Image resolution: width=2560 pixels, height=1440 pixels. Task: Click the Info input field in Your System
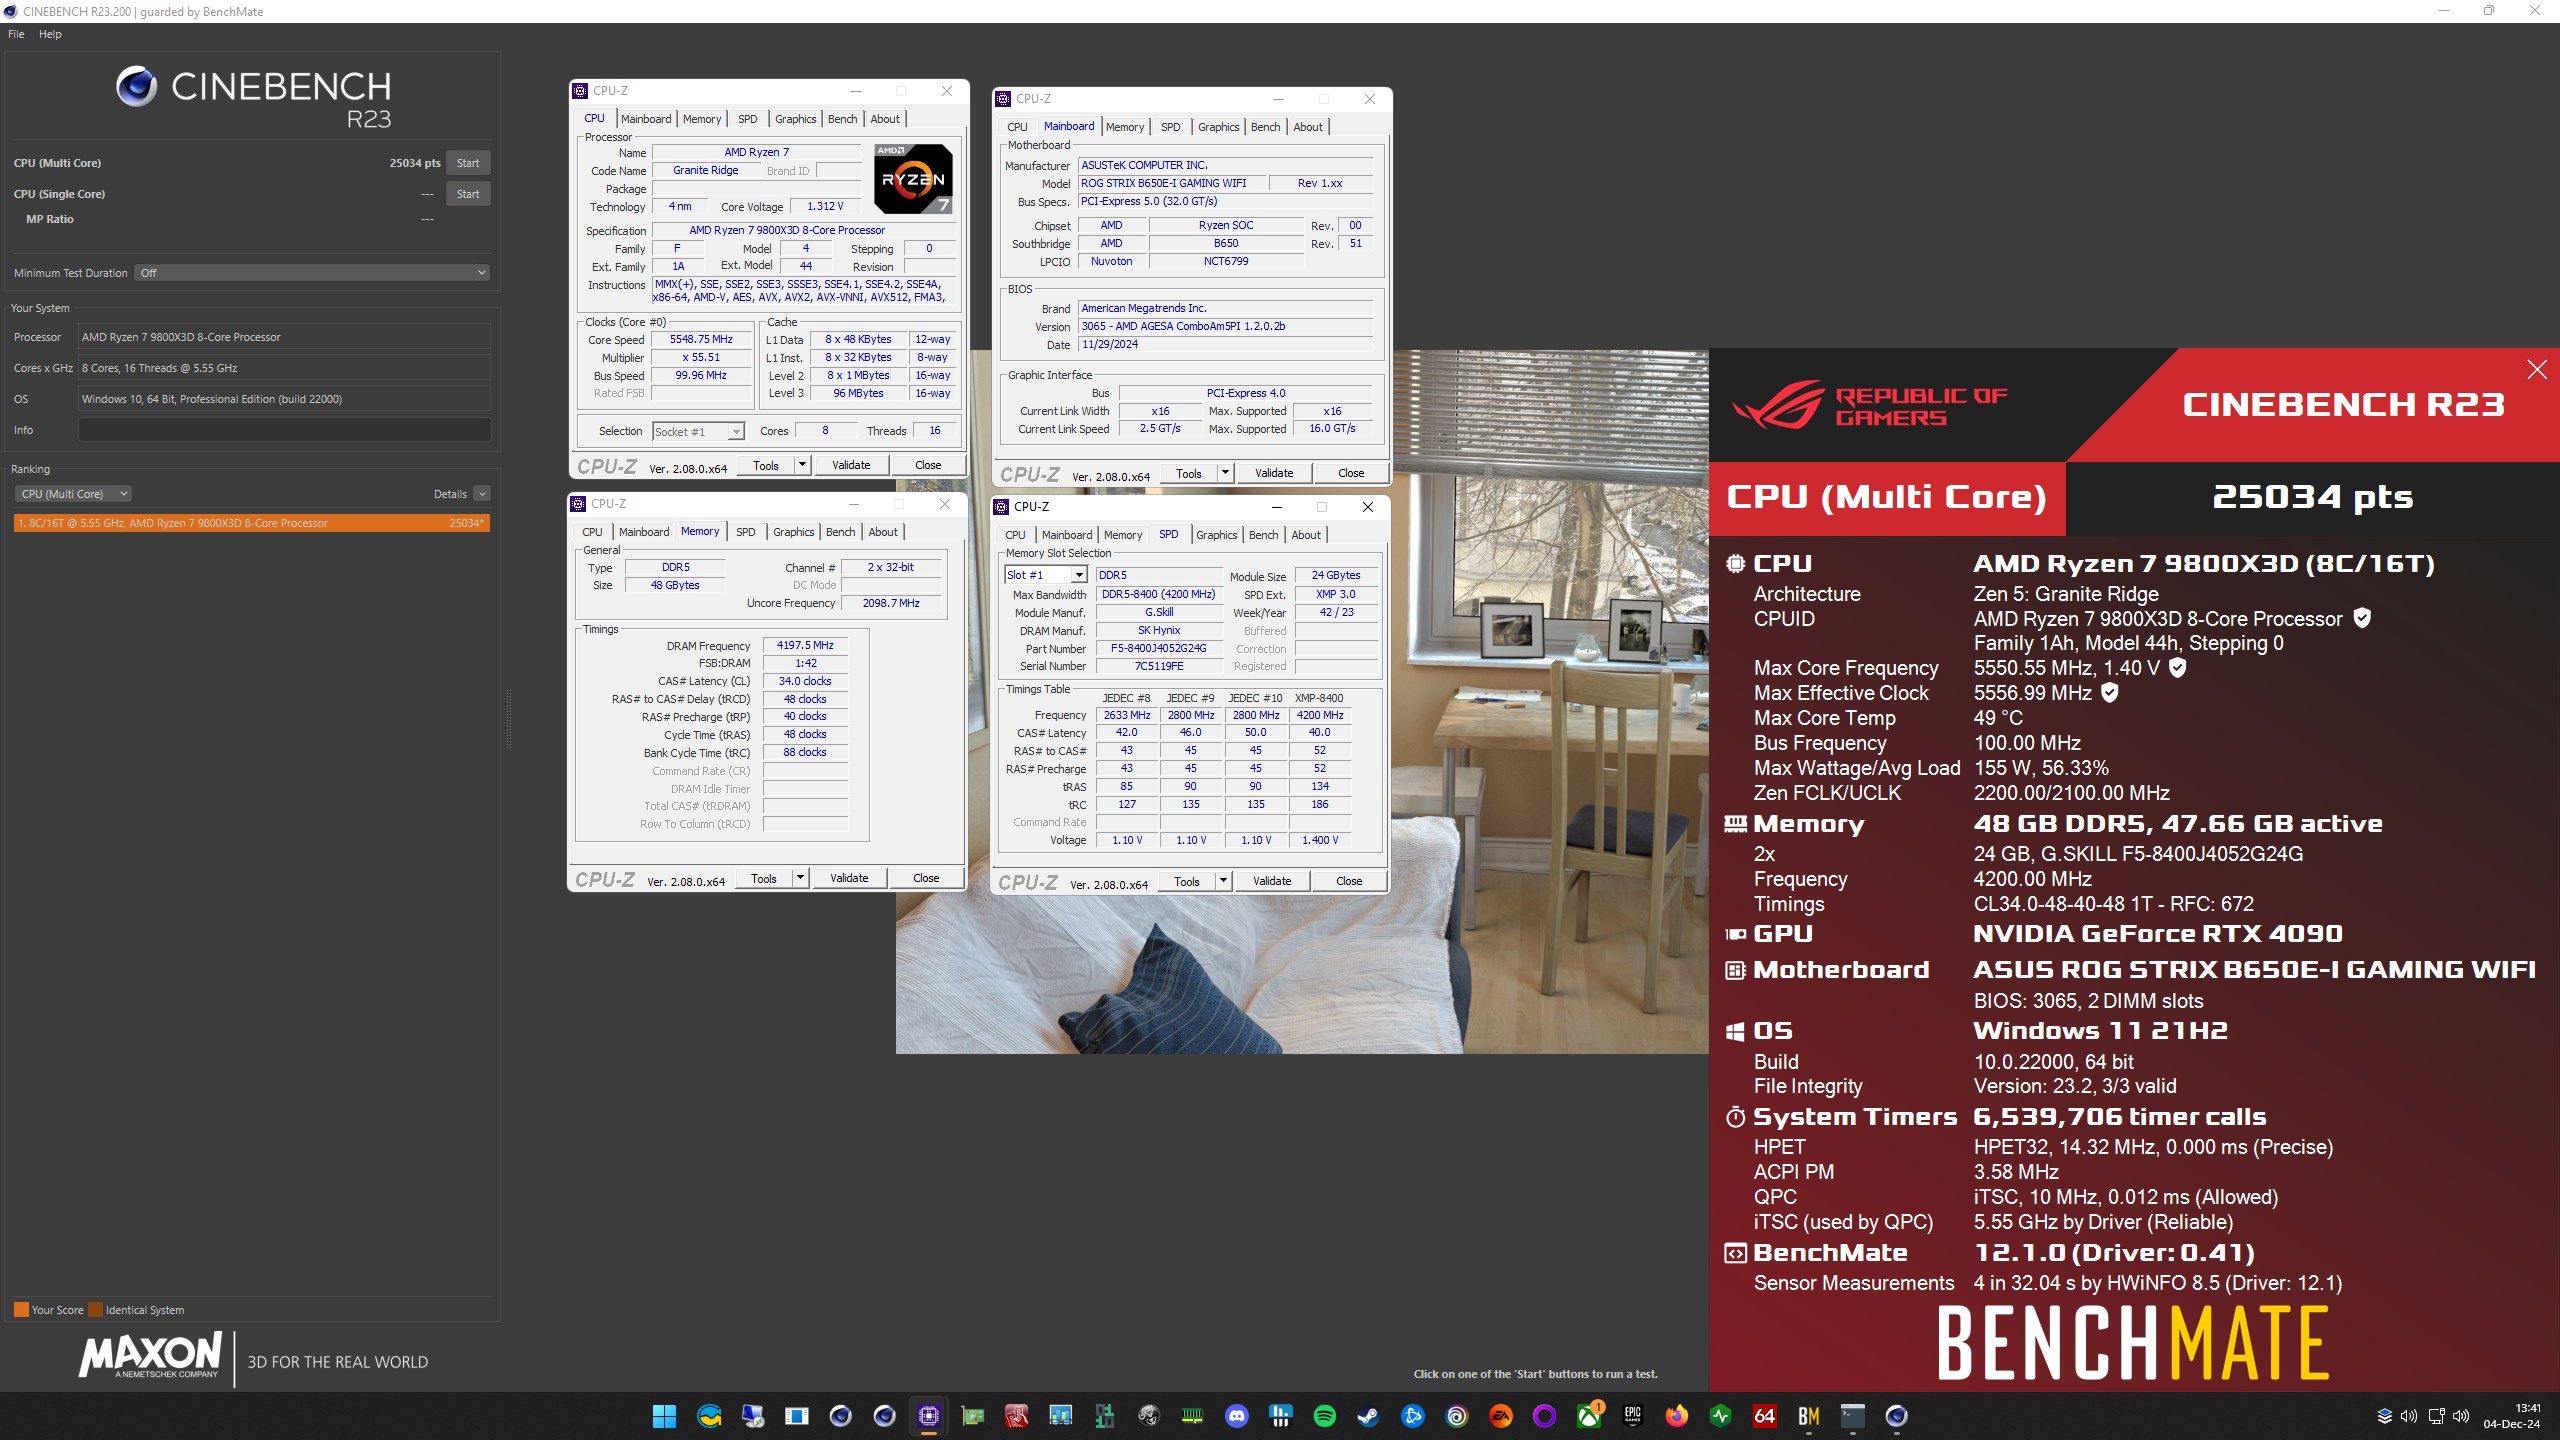point(284,430)
